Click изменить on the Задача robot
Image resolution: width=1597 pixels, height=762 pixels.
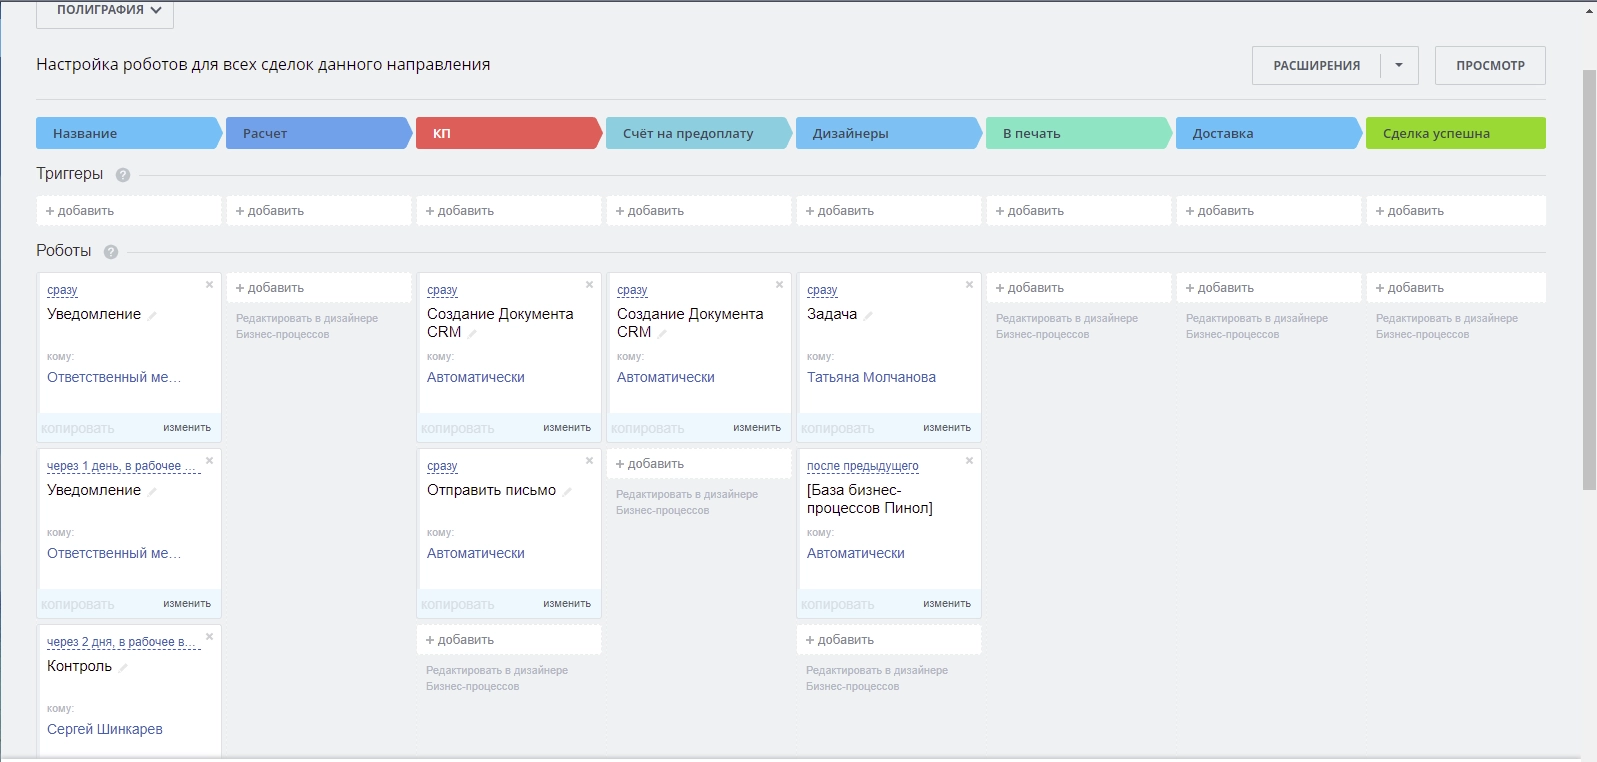point(946,428)
